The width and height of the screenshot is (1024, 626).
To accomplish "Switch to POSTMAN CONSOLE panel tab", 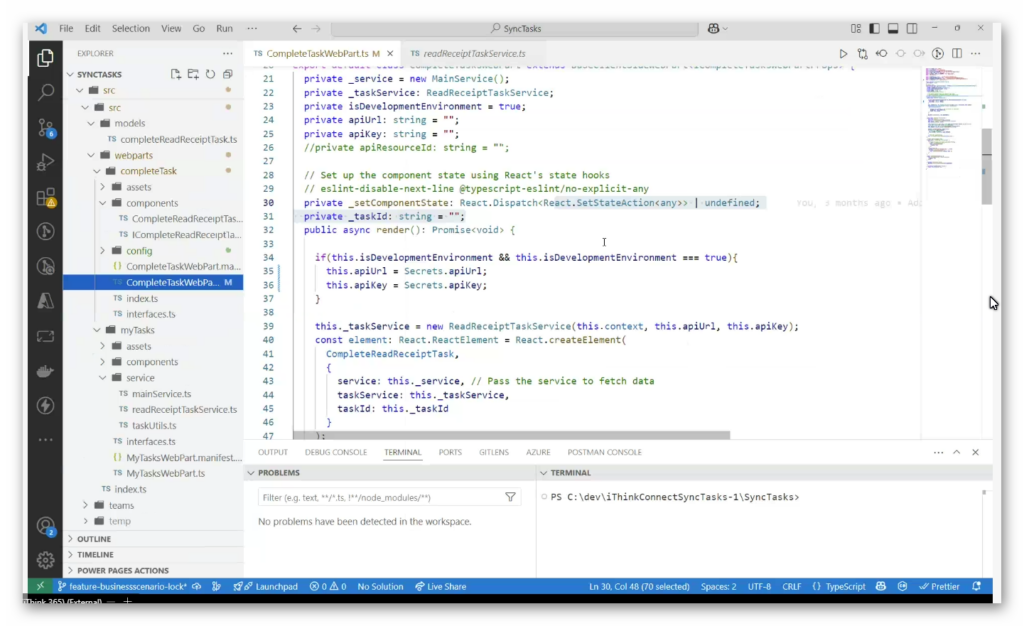I will point(604,452).
